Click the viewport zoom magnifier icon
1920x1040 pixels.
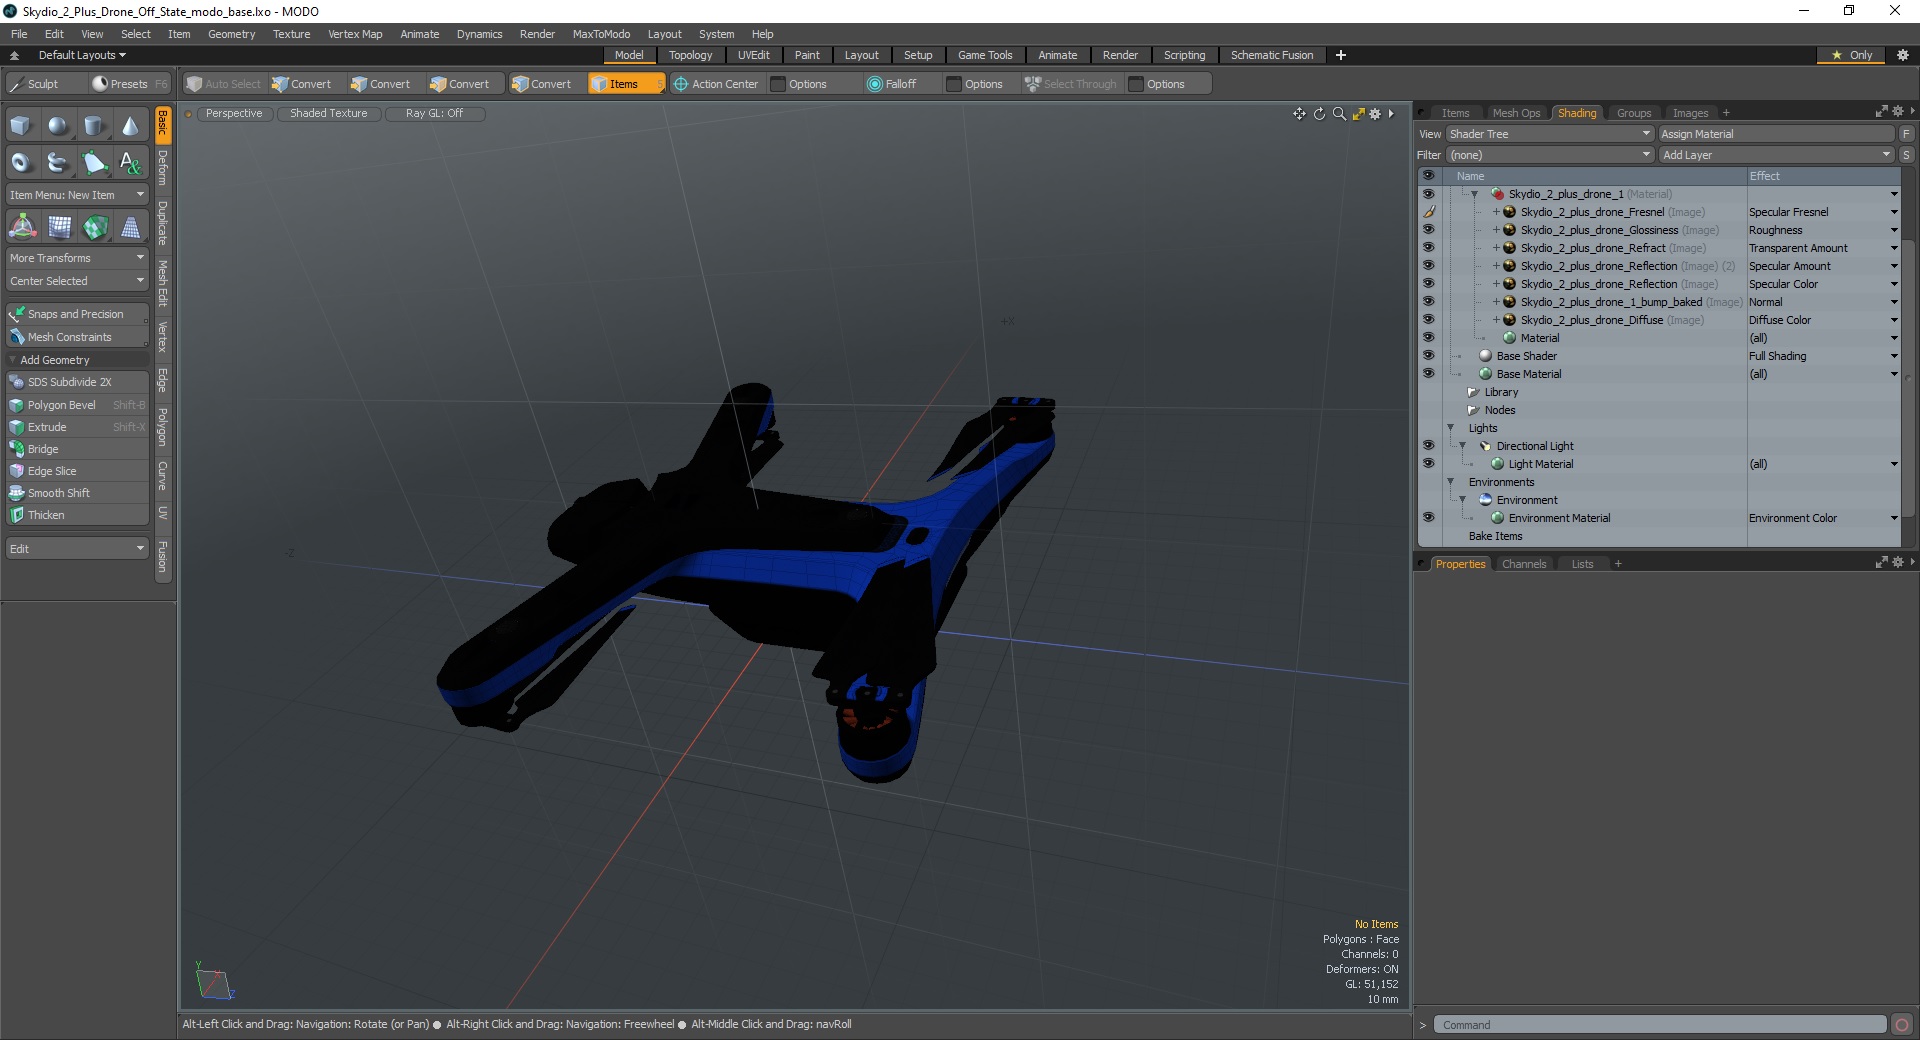1339,114
